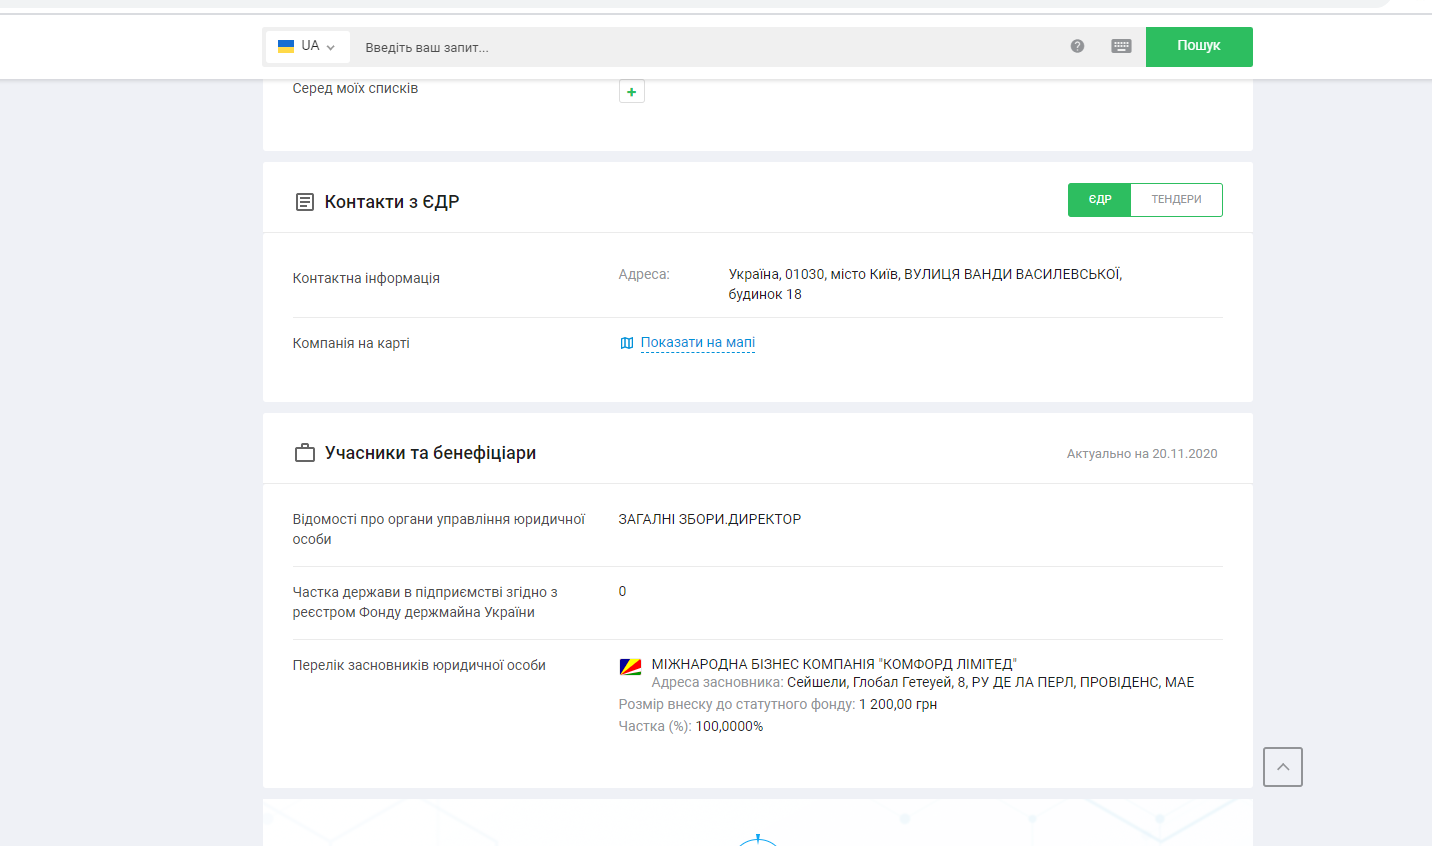Add company to my lists plus button
1432x846 pixels.
632,92
